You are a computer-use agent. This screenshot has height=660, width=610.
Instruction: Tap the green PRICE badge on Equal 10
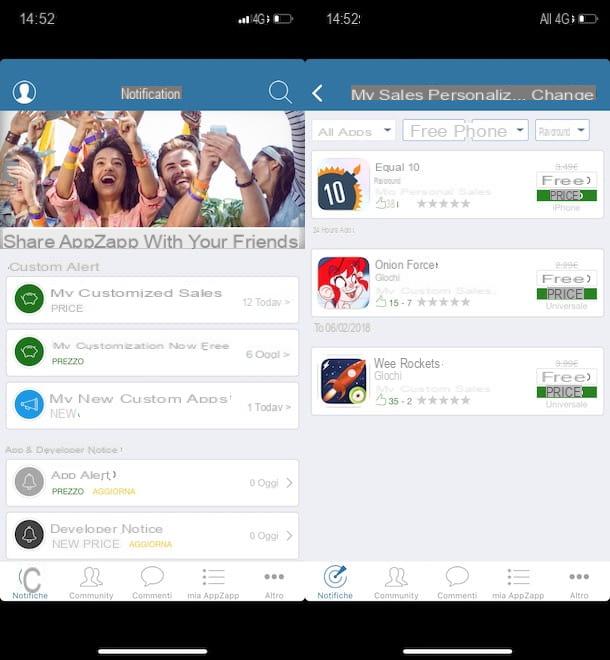click(567, 195)
